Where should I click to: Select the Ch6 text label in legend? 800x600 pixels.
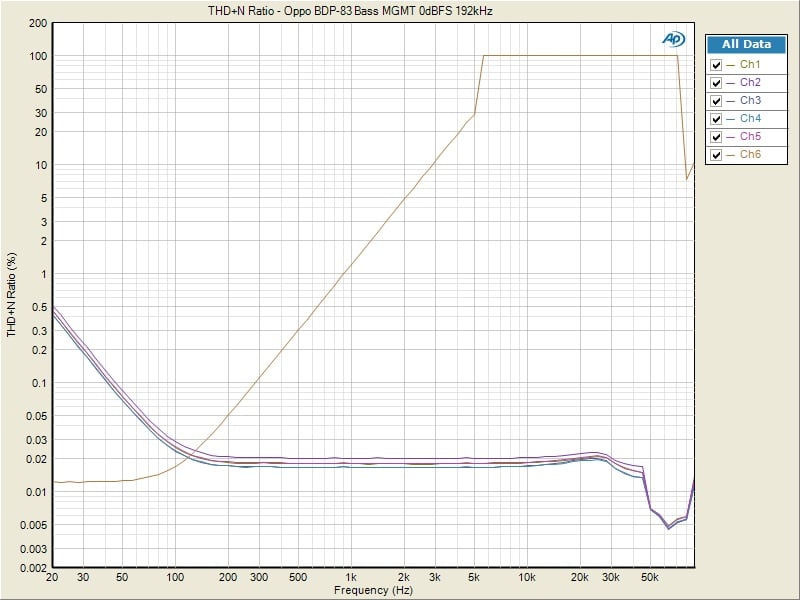(x=750, y=155)
